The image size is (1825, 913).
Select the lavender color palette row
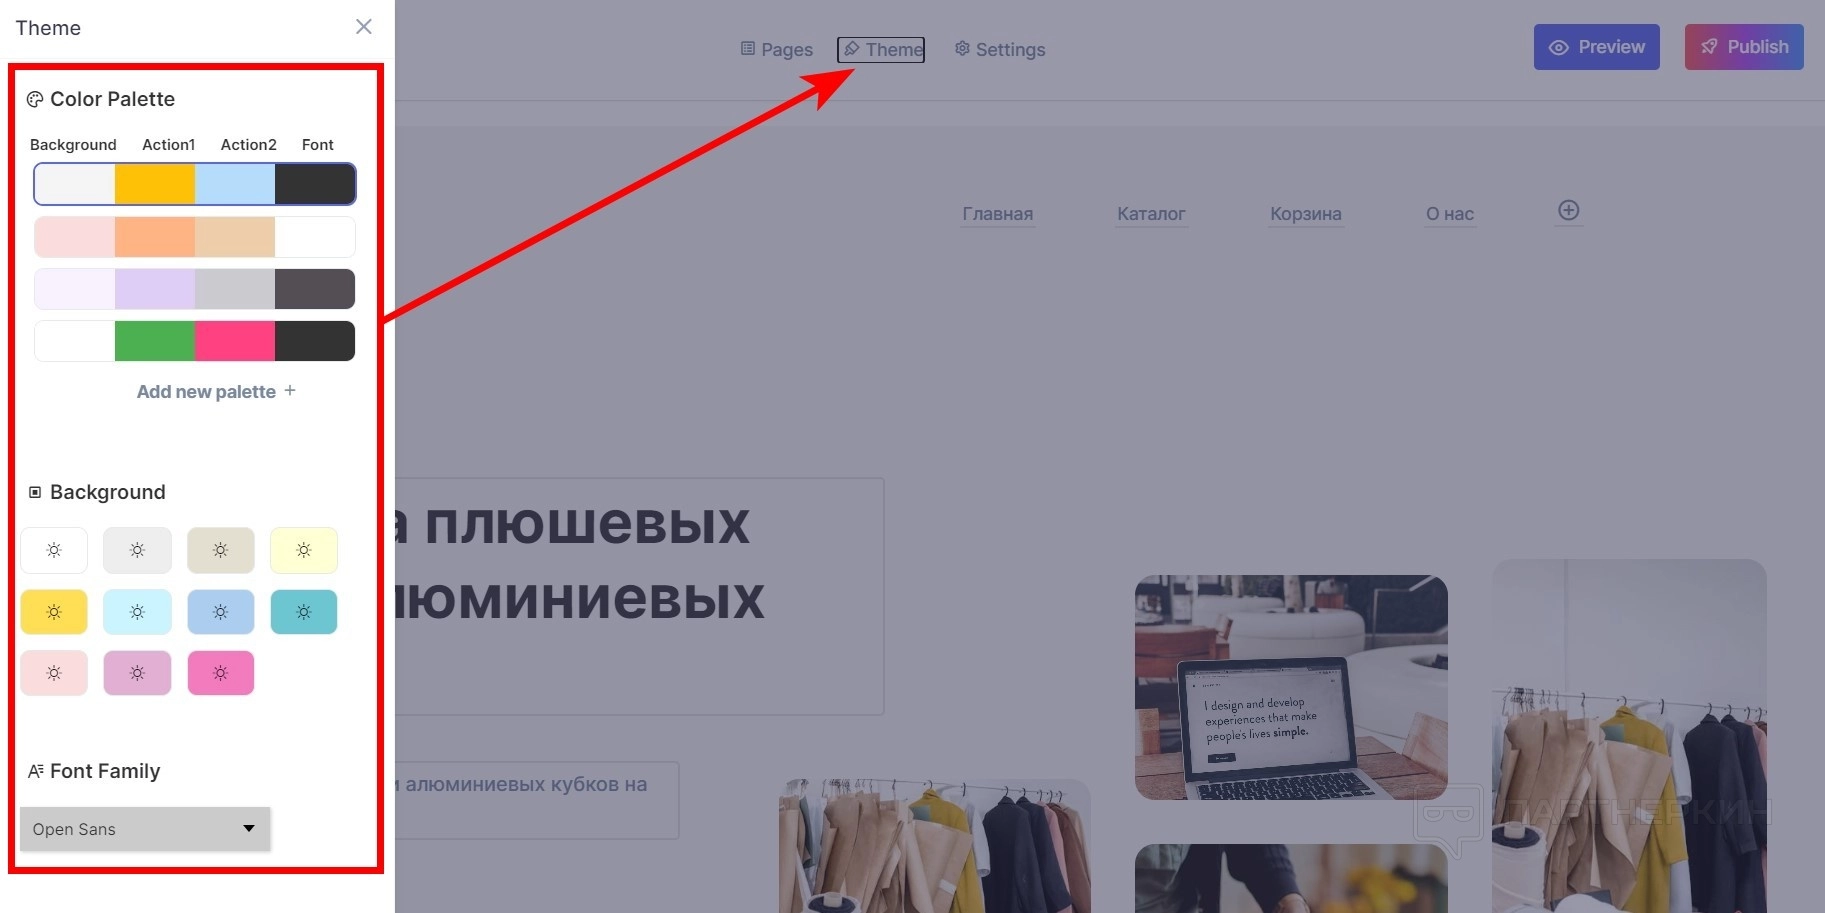click(195, 289)
